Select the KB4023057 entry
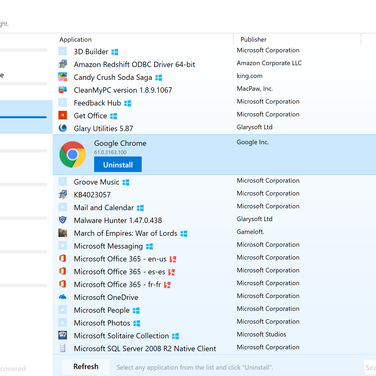Image resolution: width=376 pixels, height=376 pixels. pos(92,195)
